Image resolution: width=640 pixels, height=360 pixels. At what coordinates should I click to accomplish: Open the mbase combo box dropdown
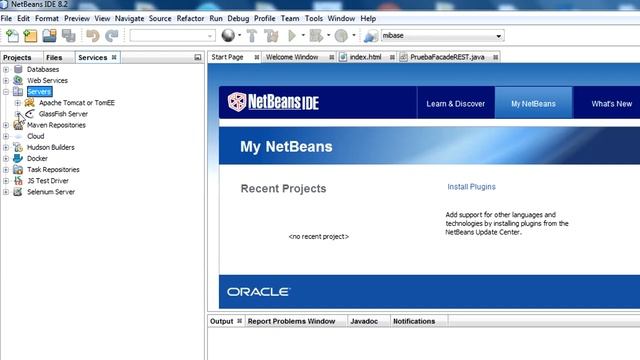(498, 36)
